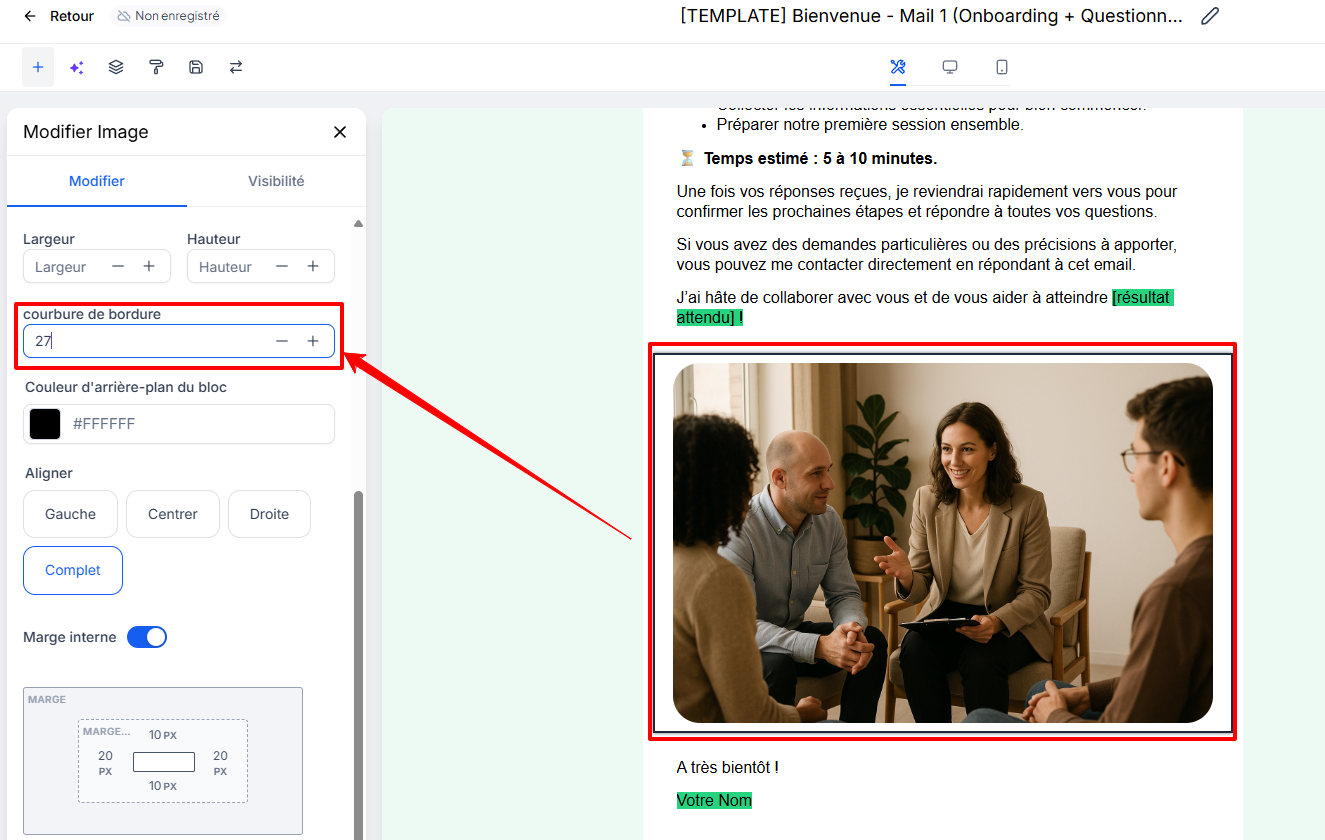Click the Modifier Image panel title
The height and width of the screenshot is (840, 1325).
(86, 132)
